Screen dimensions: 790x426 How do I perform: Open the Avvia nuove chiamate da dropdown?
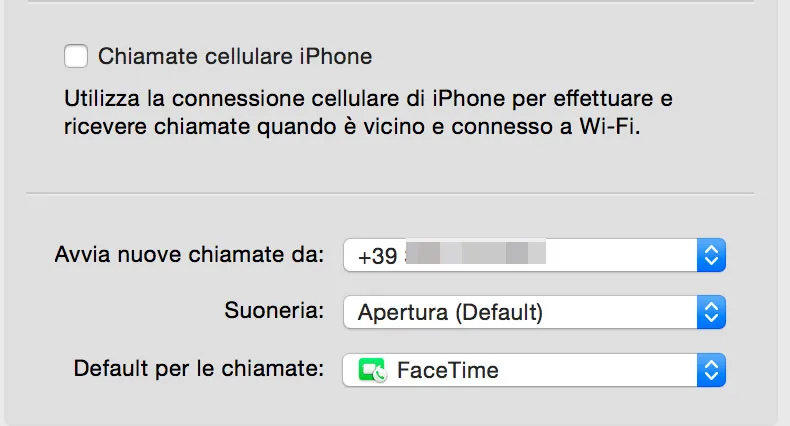520,255
